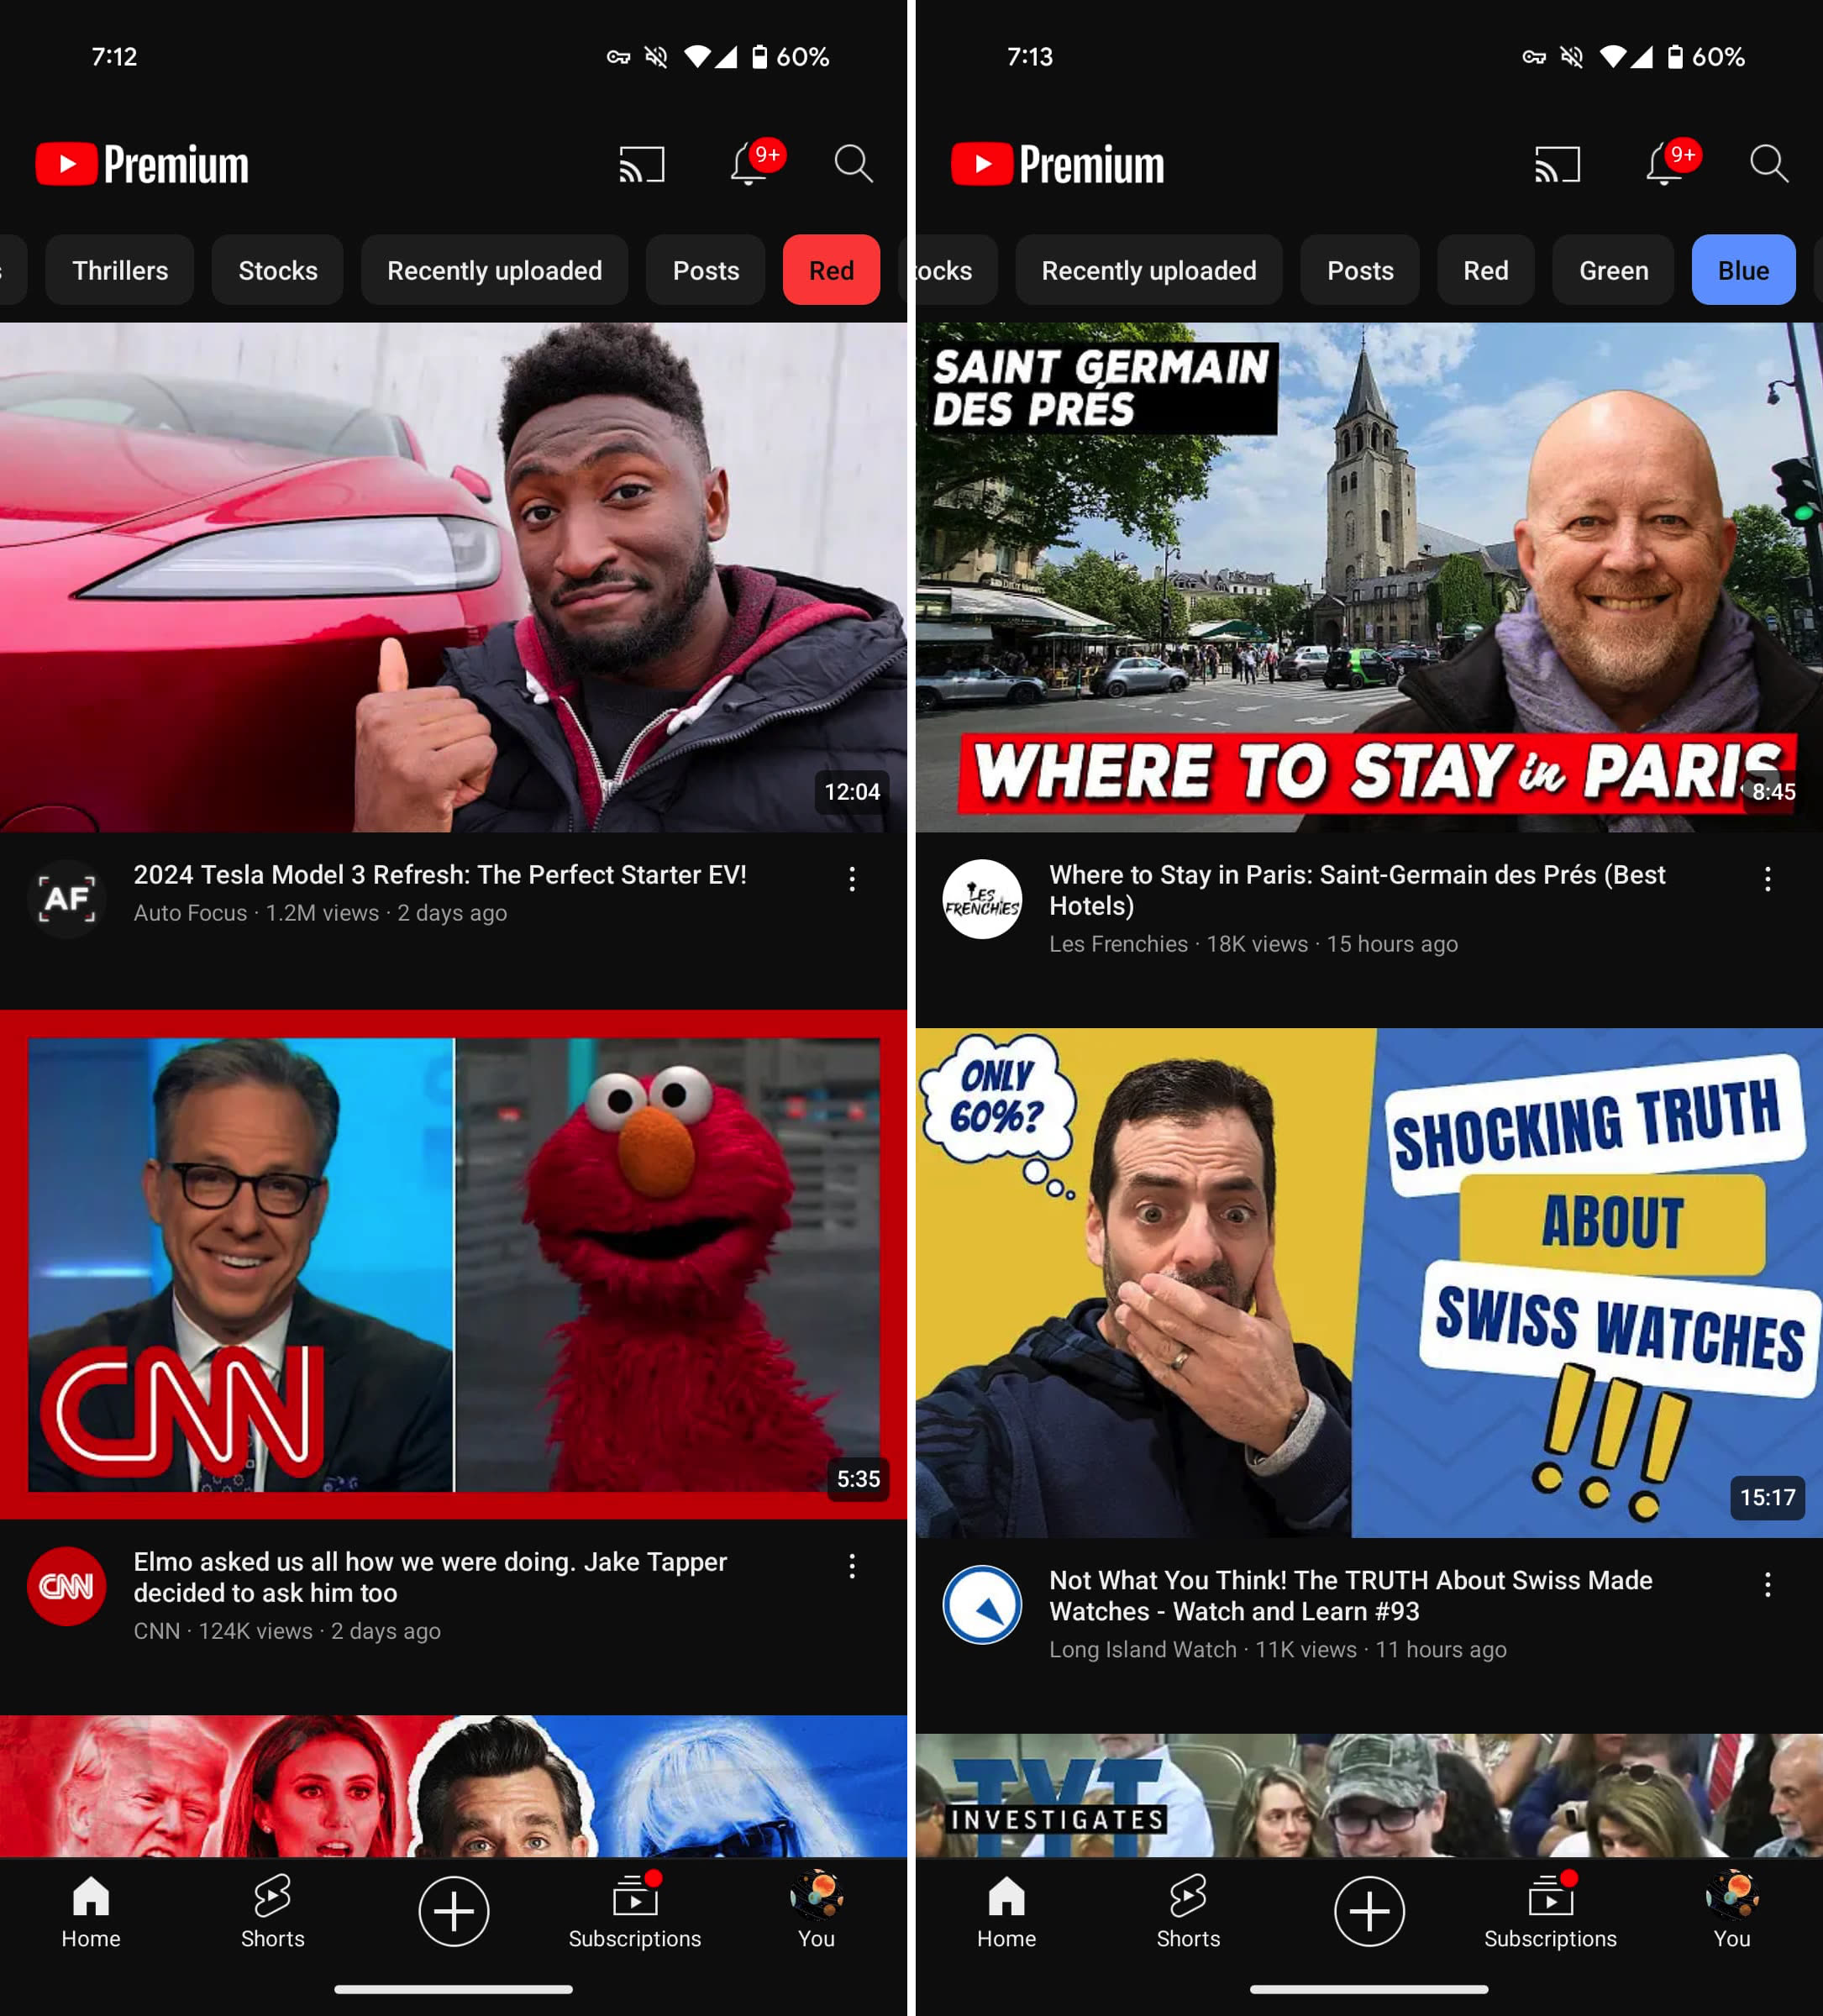1823x2016 pixels.
Task: Open the Recently uploaded filter
Action: coord(494,270)
